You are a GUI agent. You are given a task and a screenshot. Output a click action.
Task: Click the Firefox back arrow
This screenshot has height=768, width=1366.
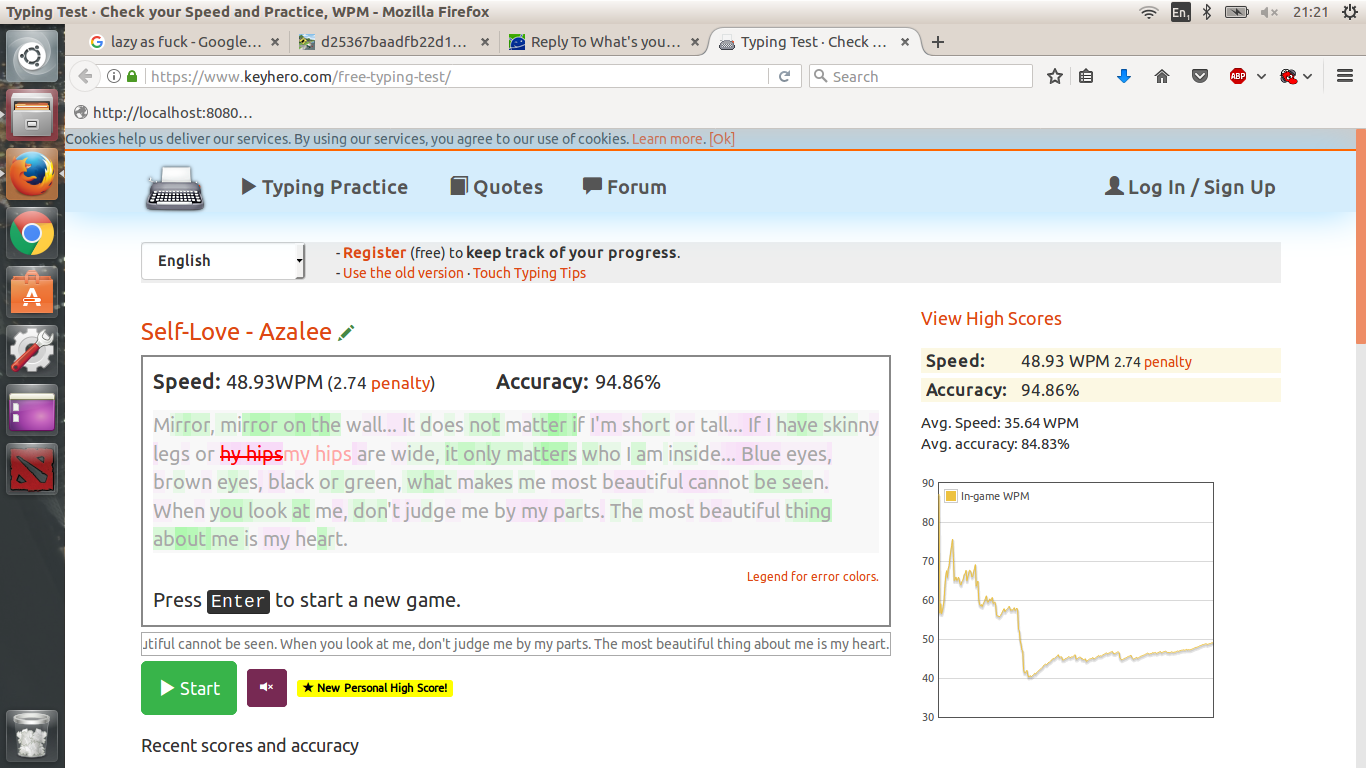(x=85, y=76)
